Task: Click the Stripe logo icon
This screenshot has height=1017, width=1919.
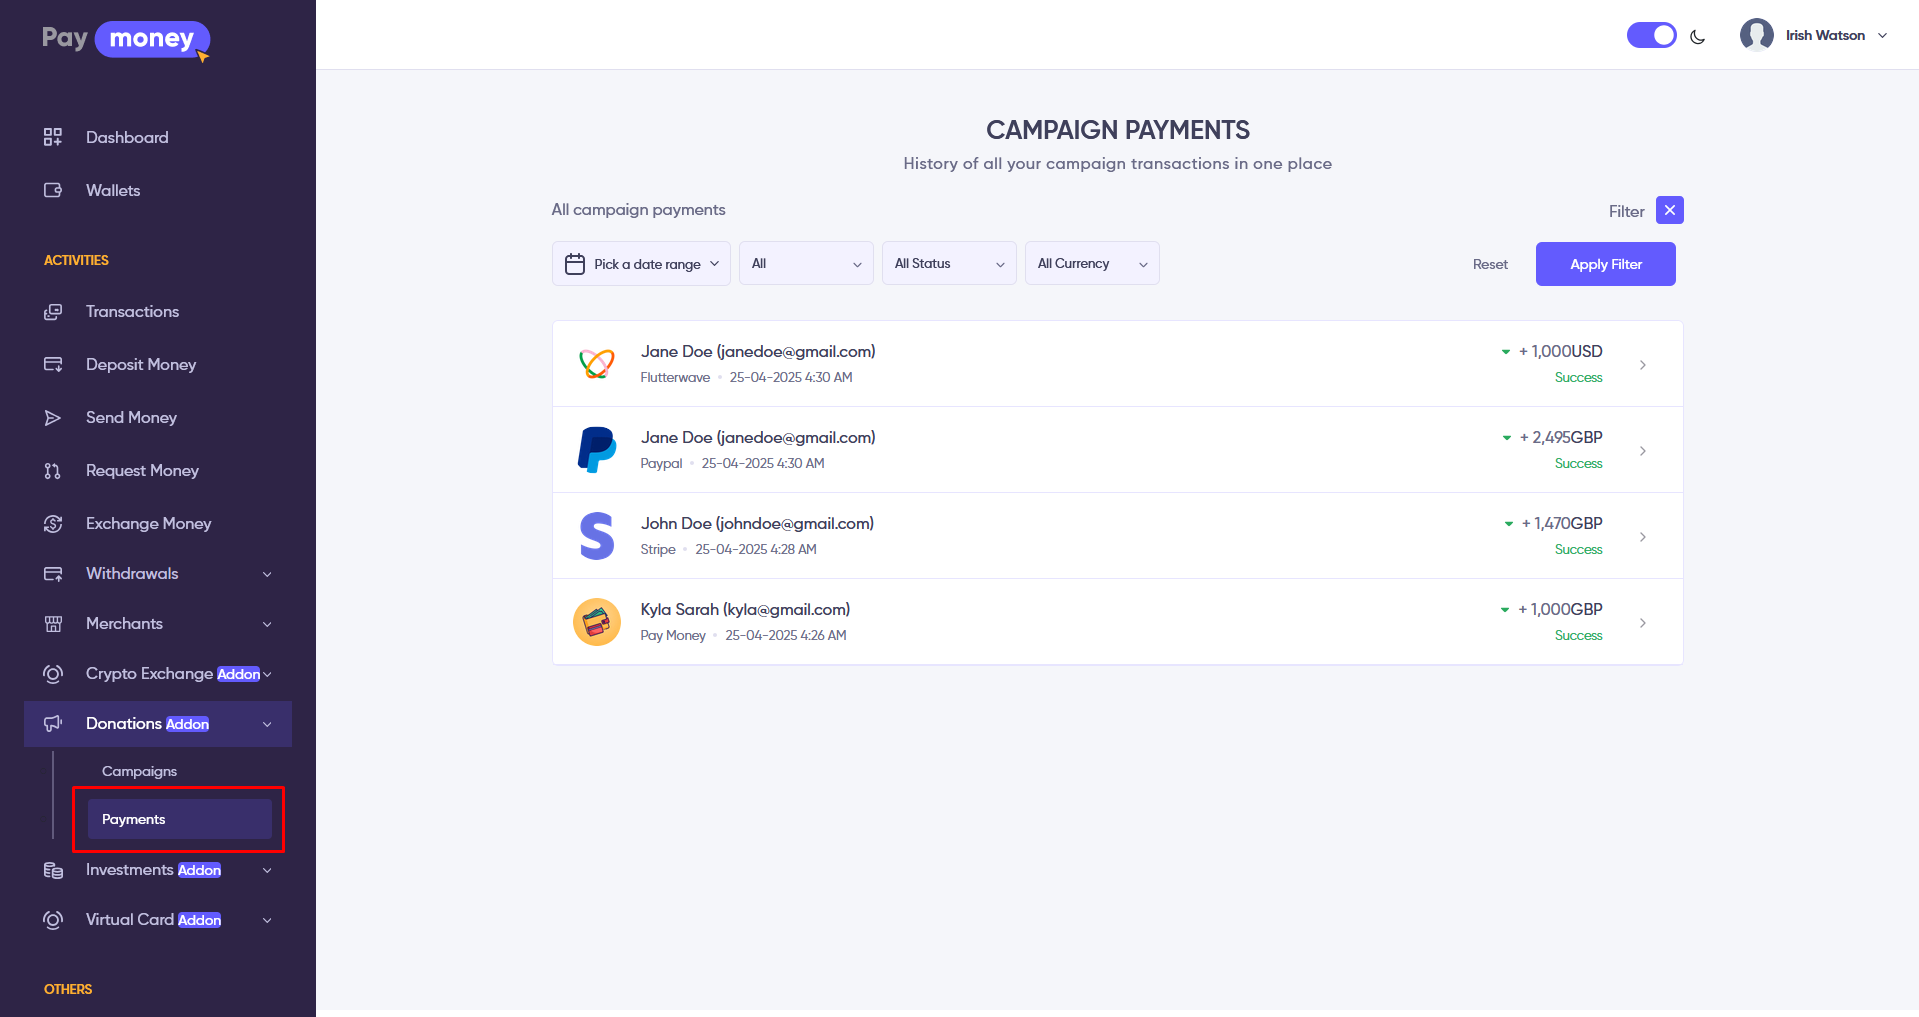Action: point(597,536)
